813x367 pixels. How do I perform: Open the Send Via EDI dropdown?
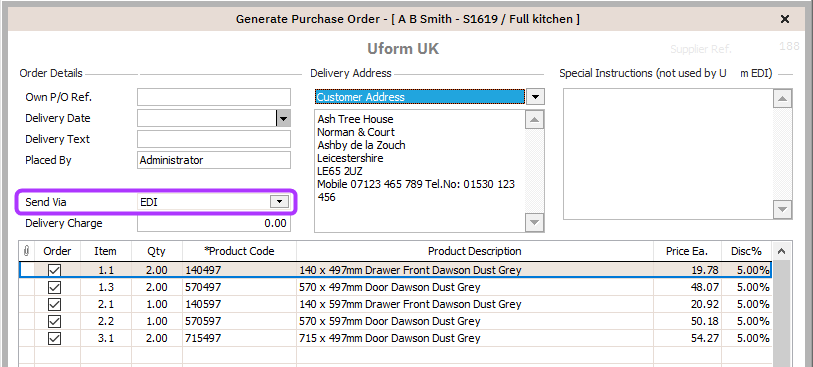pos(279,202)
